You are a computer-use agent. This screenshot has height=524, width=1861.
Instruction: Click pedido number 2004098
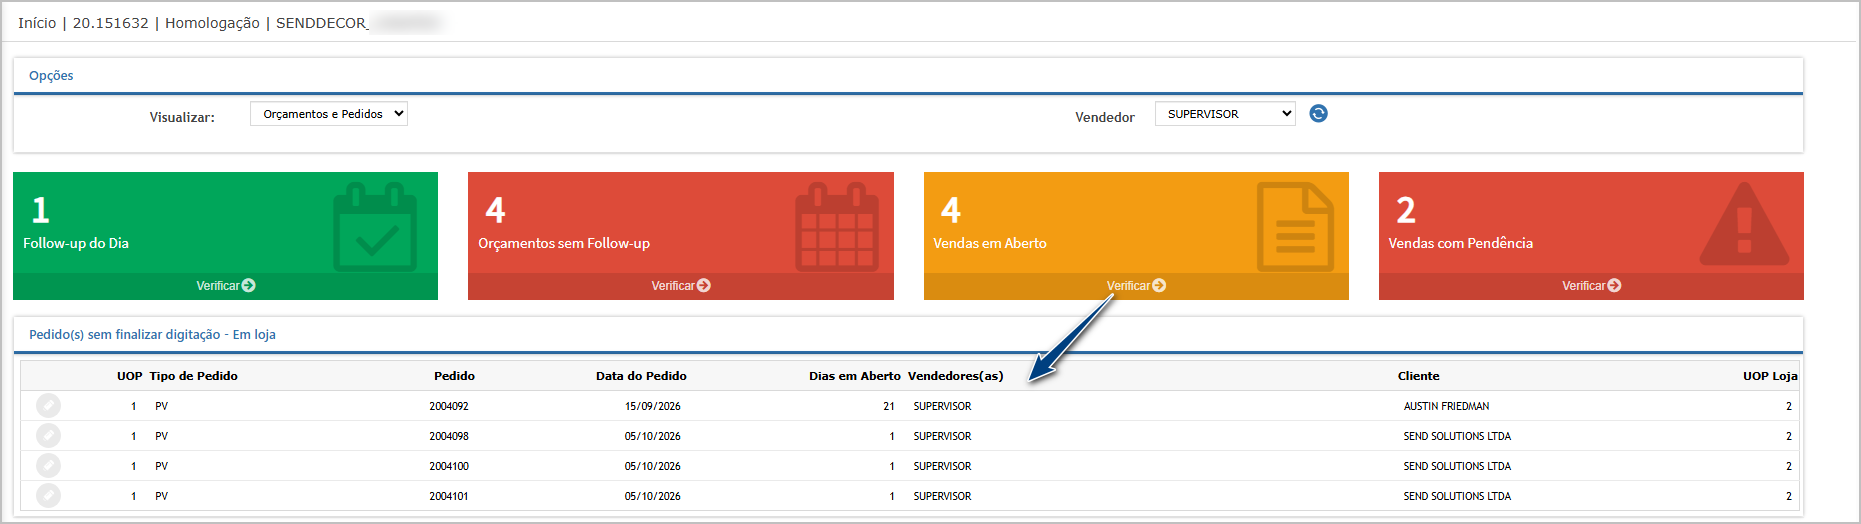pyautogui.click(x=449, y=436)
